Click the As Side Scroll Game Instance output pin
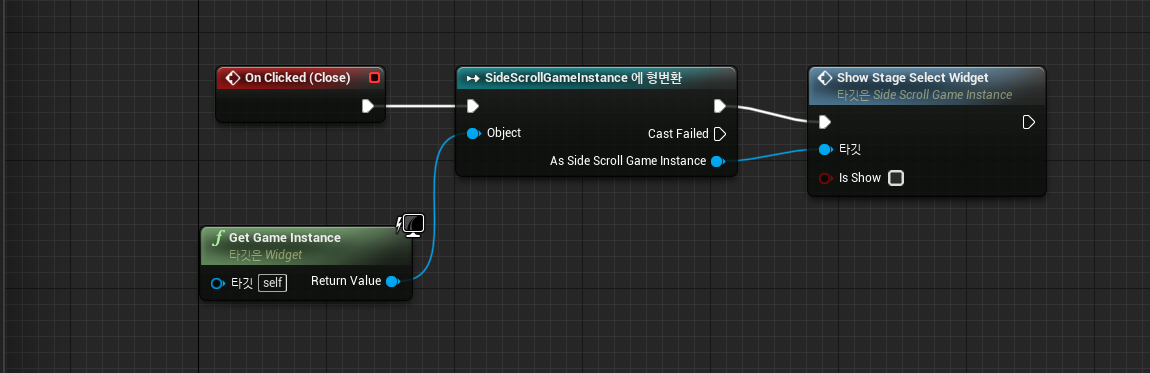This screenshot has width=1150, height=373. point(718,161)
